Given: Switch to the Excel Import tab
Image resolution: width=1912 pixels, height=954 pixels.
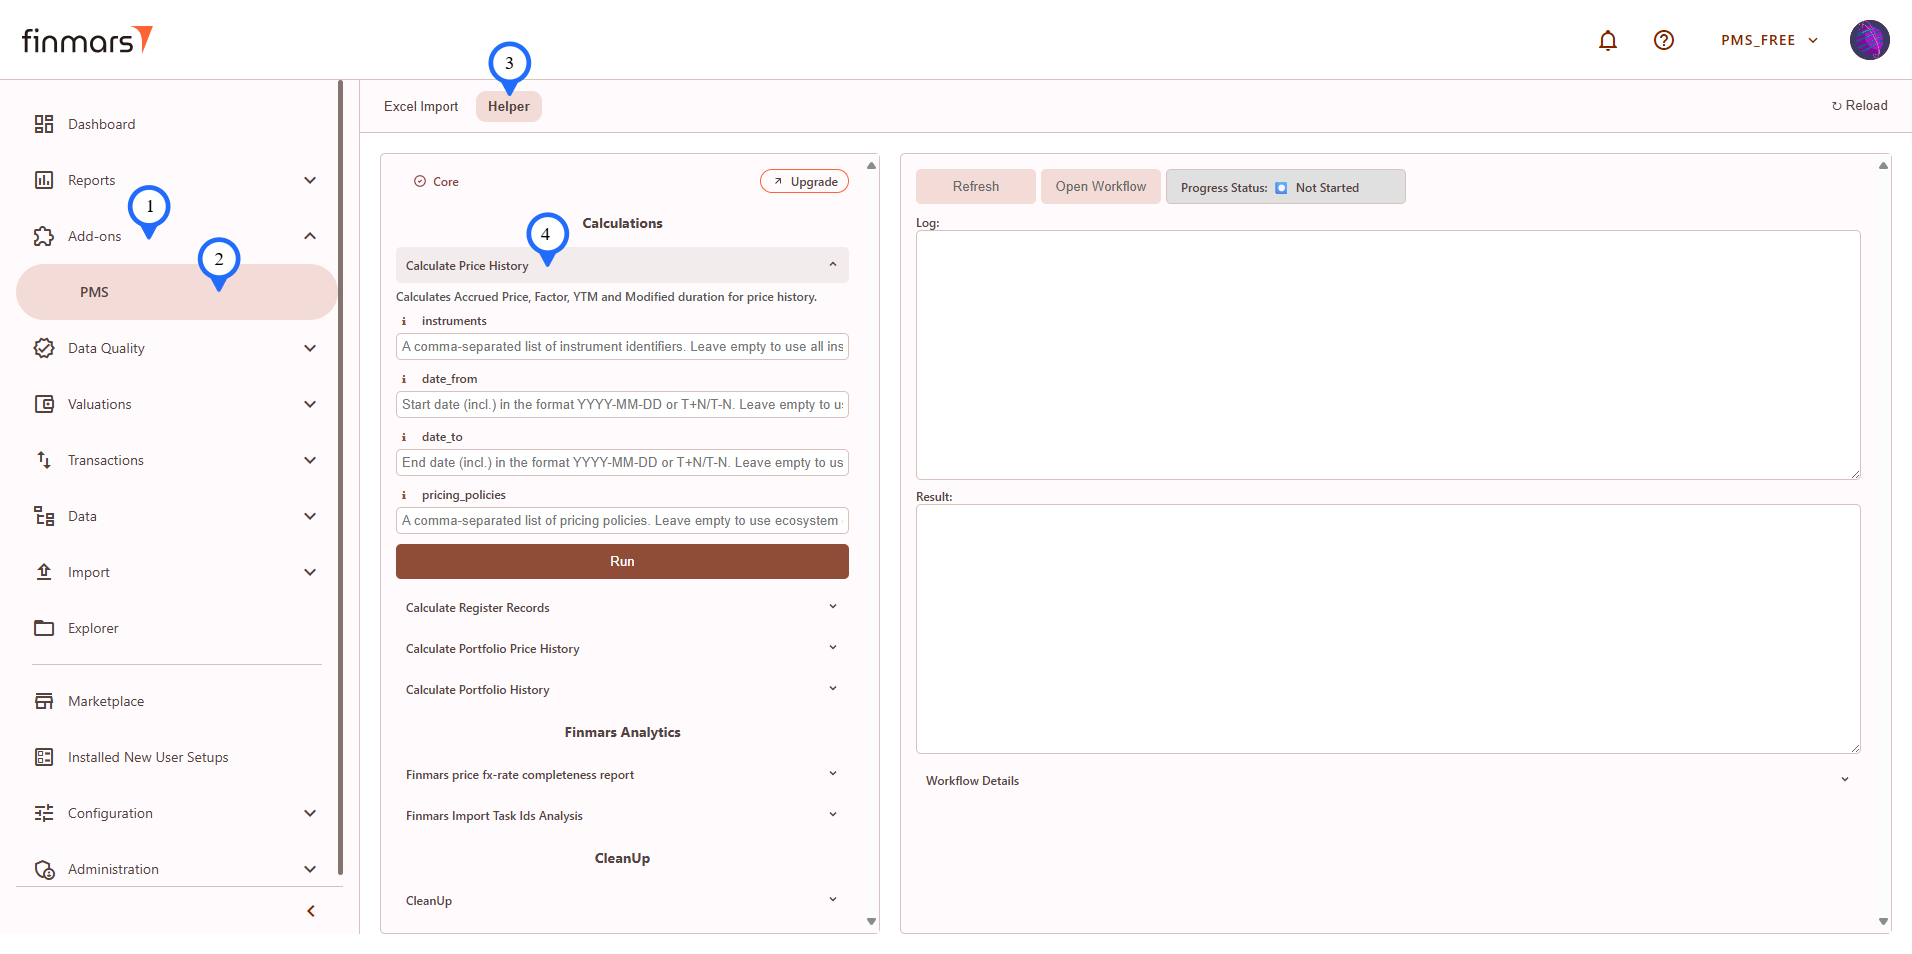Looking at the screenshot, I should tap(421, 106).
